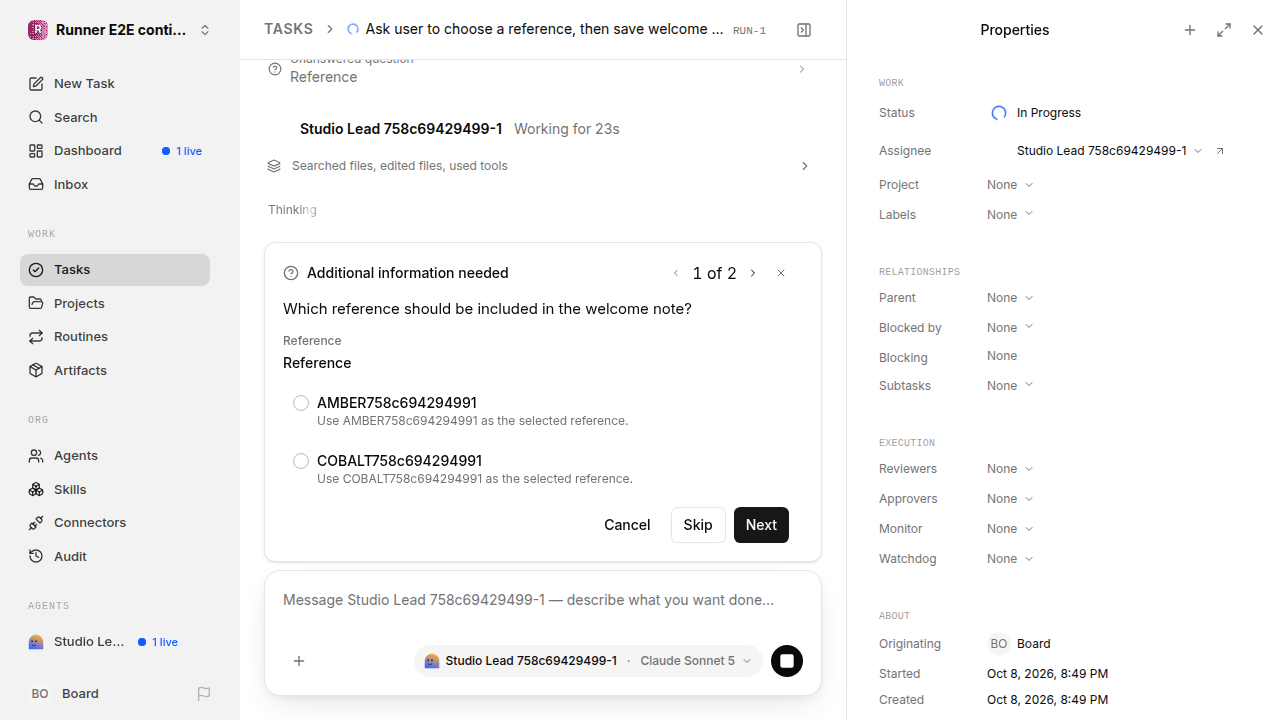1280x720 pixels.
Task: Open Search in the sidebar
Action: point(115,118)
